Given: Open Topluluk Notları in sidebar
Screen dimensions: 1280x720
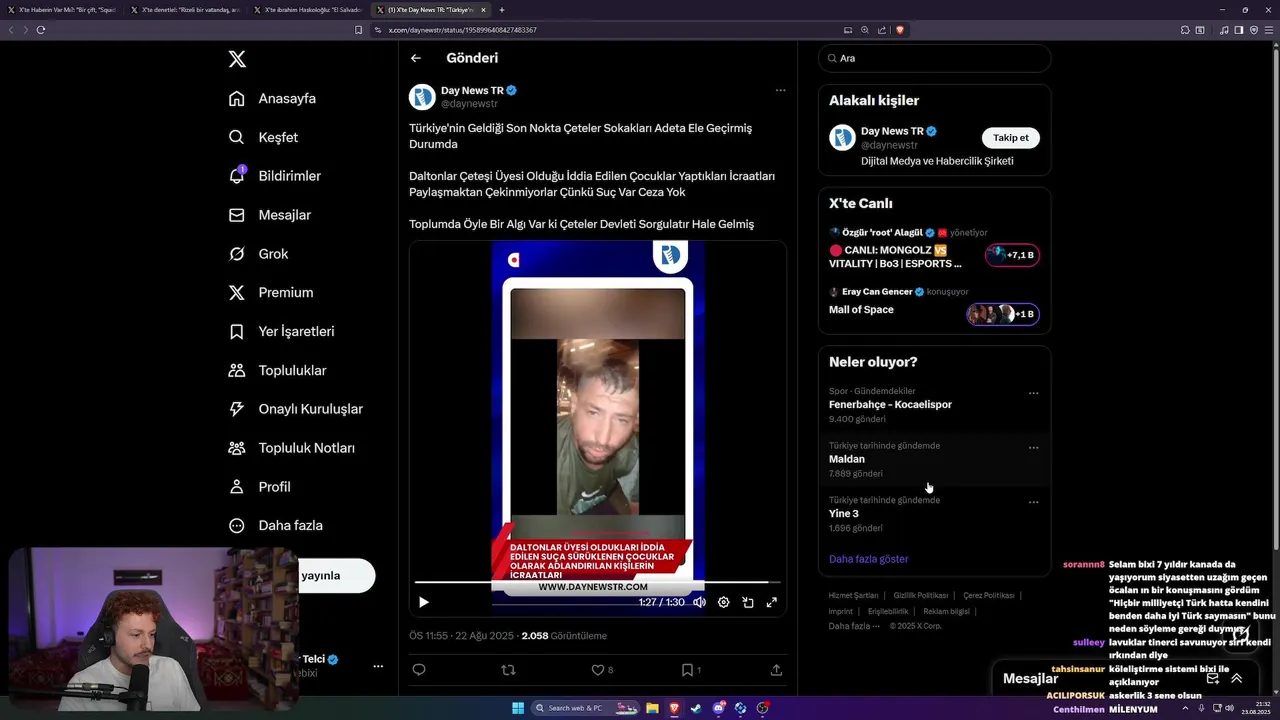Looking at the screenshot, I should point(291,448).
